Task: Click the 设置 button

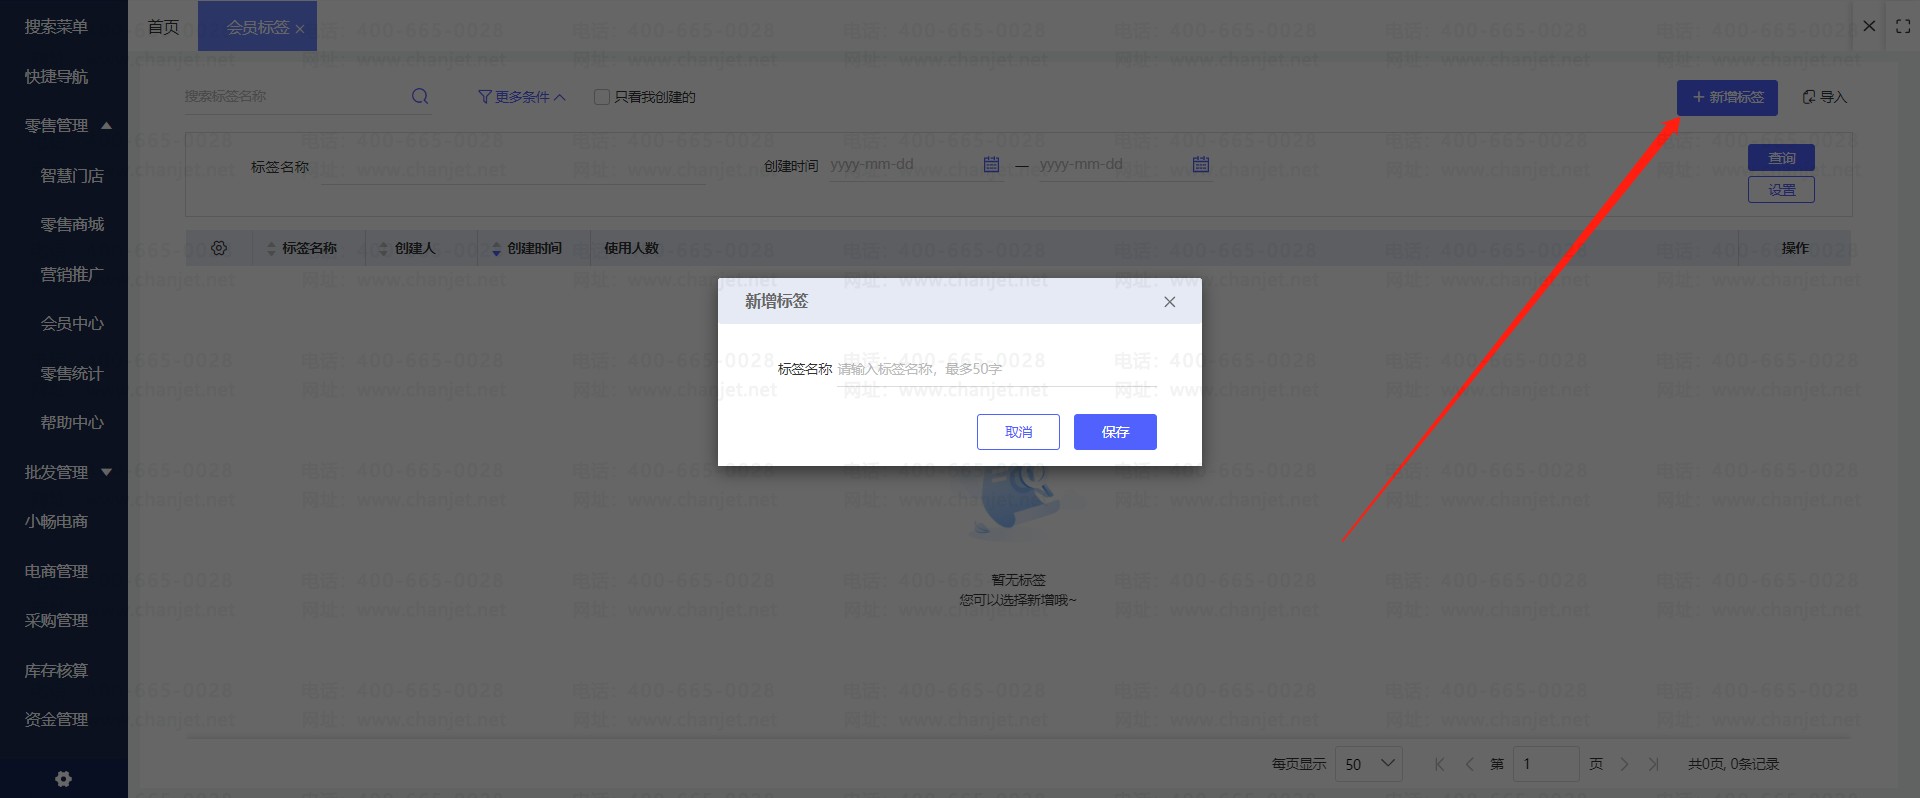Action: (x=1781, y=190)
